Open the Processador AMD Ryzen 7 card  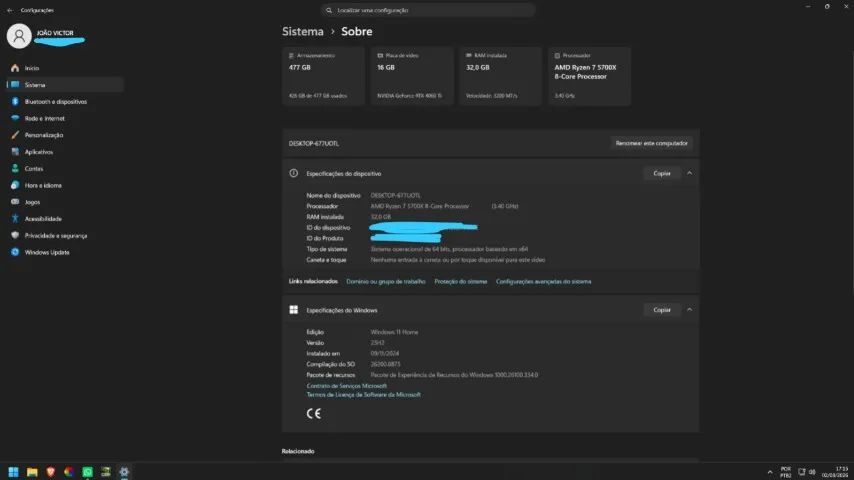(589, 76)
